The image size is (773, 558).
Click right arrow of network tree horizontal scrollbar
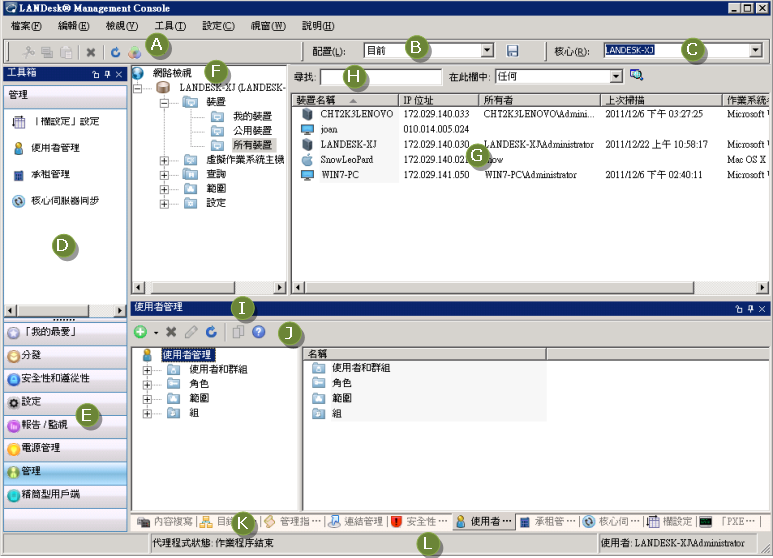pyautogui.click(x=280, y=287)
